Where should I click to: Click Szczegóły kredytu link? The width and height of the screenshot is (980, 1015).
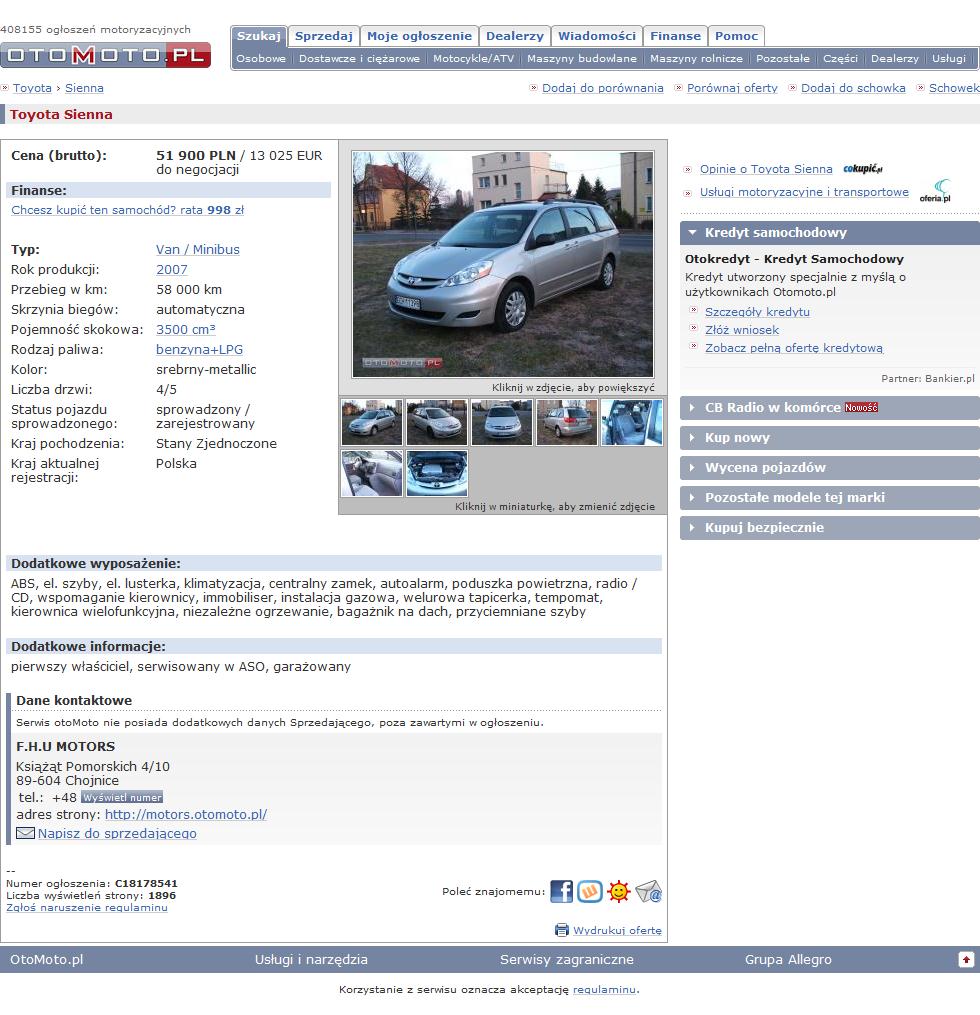(x=757, y=312)
